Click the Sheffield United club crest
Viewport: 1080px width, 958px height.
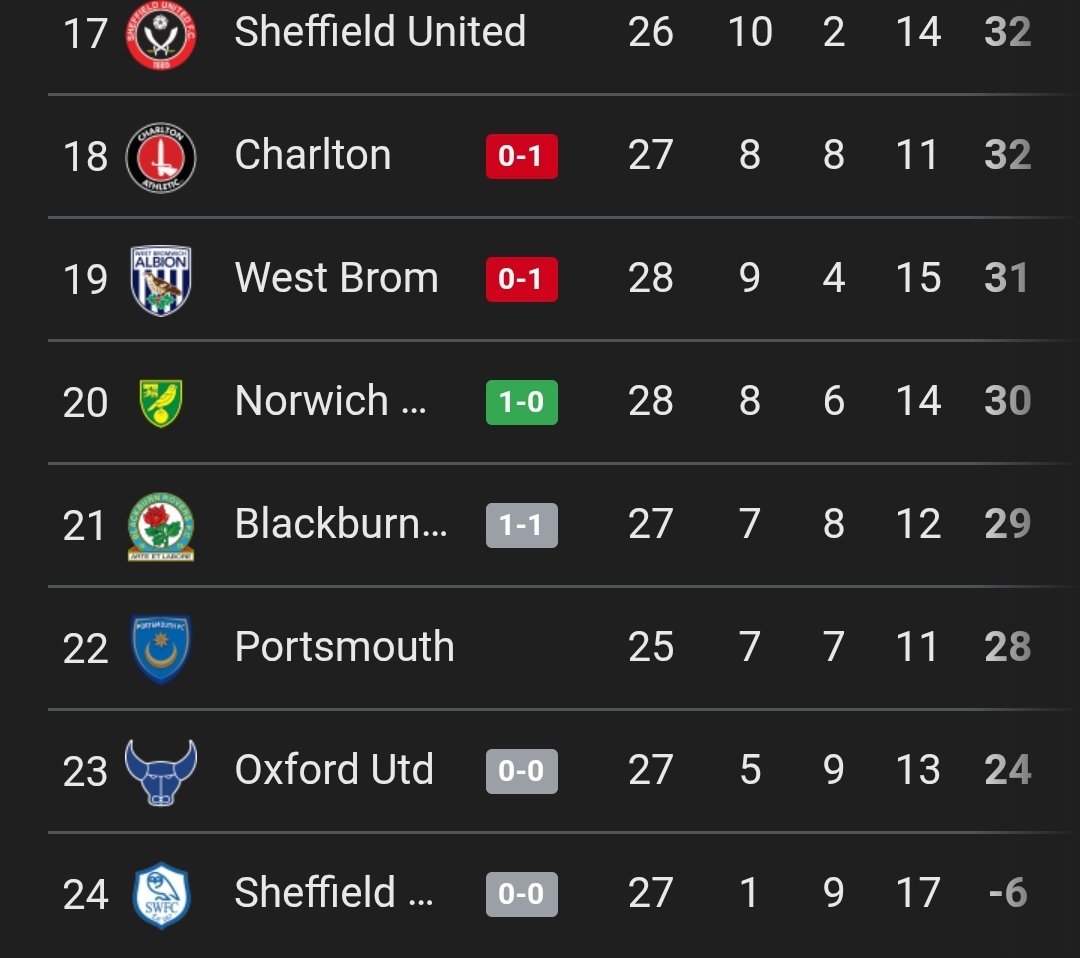(161, 35)
